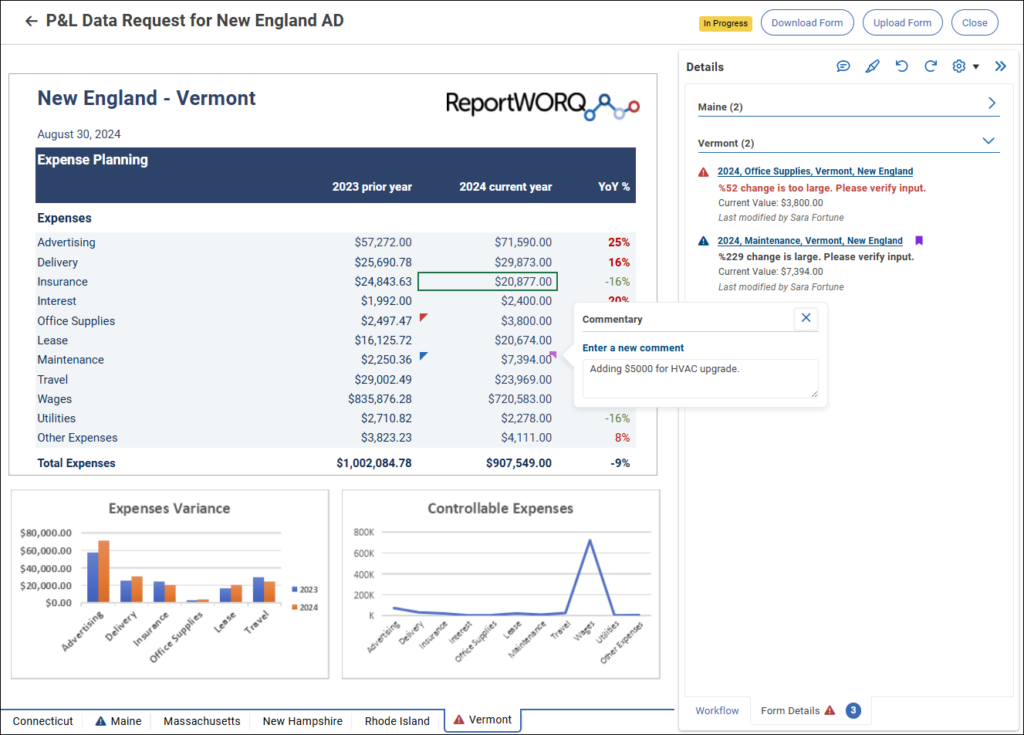This screenshot has height=735, width=1024.
Task: Click the red warning icon beside the Office Supplies alert
Action: point(704,172)
